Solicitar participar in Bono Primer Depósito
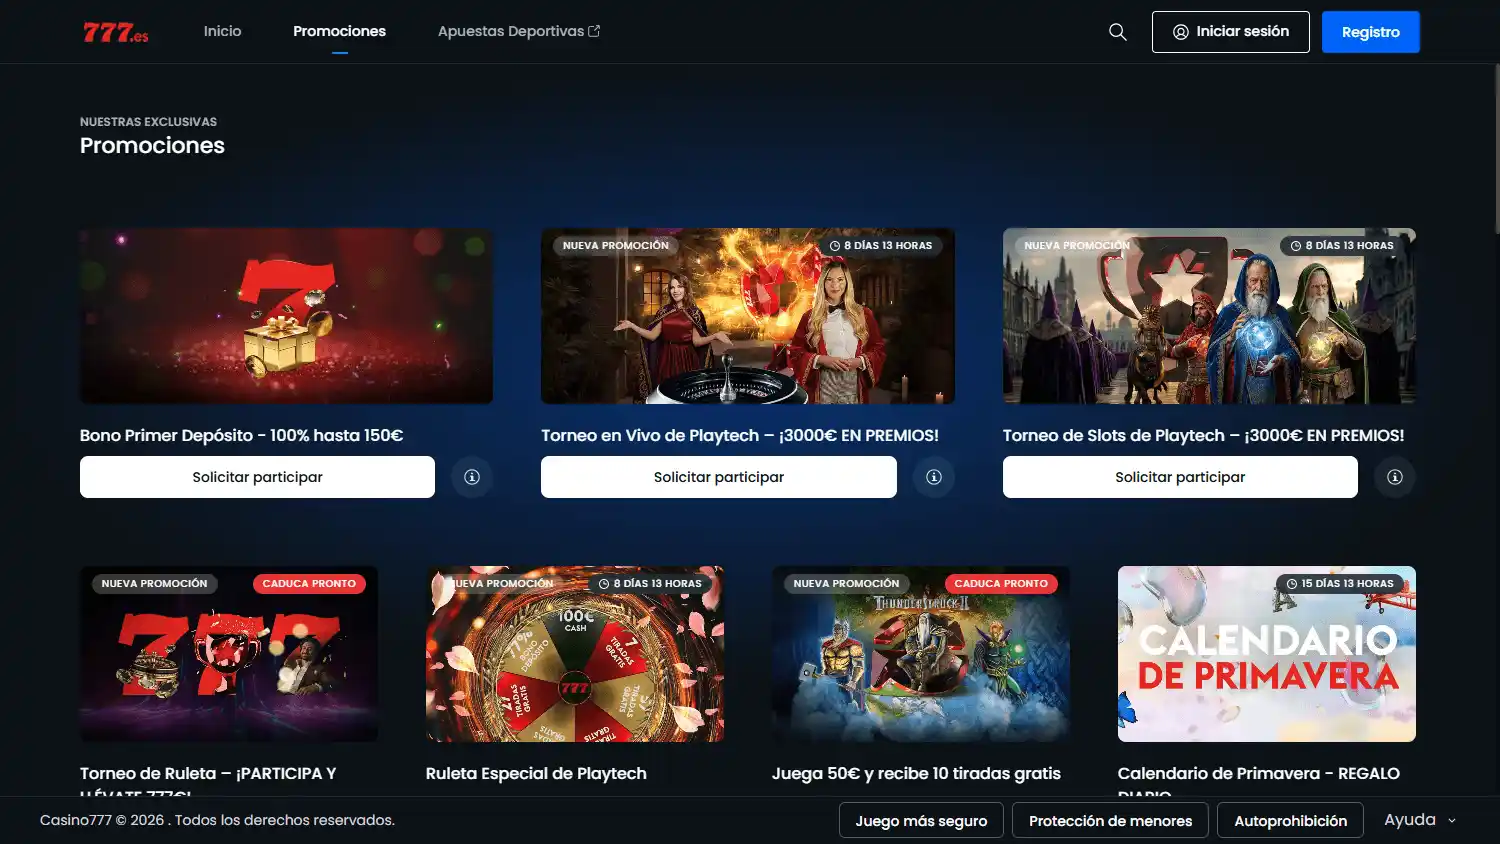 click(x=257, y=477)
